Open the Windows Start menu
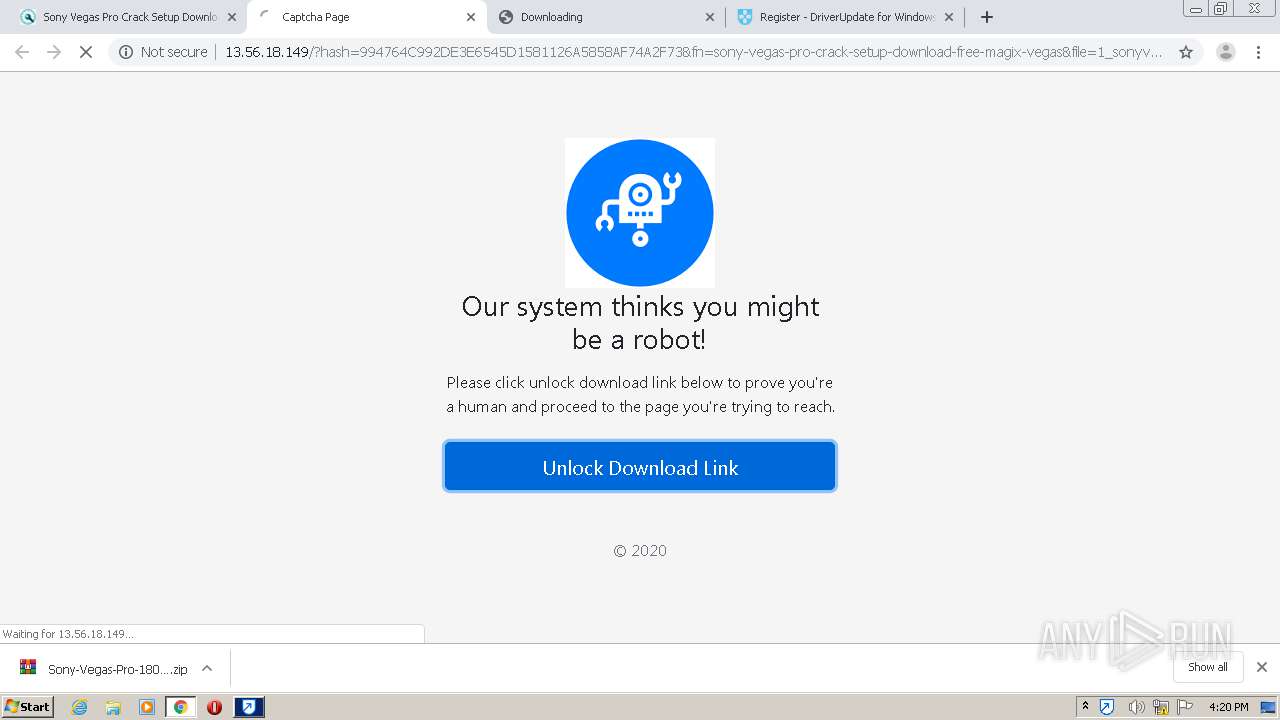 (x=28, y=706)
